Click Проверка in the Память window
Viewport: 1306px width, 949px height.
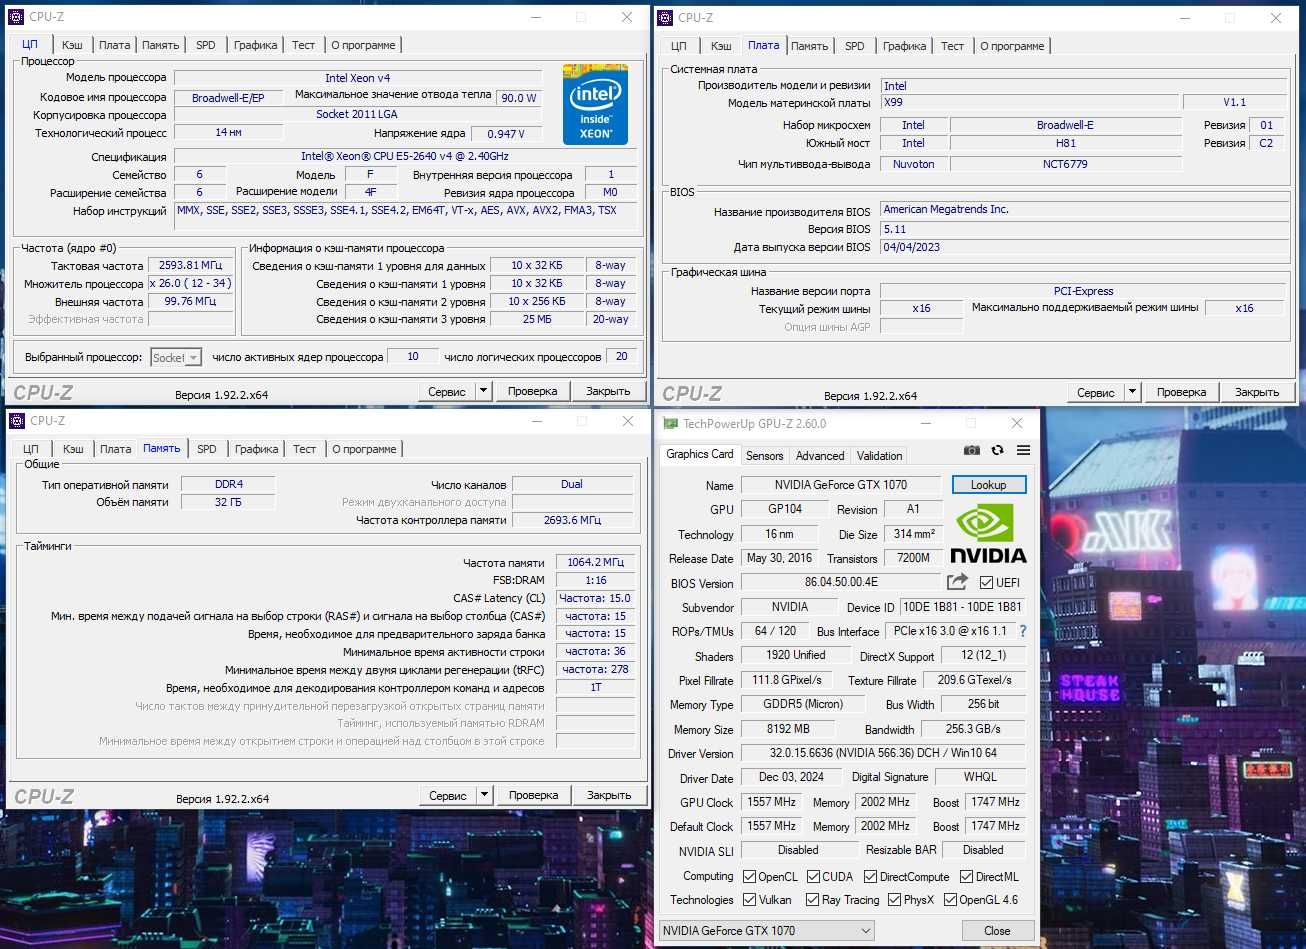pyautogui.click(x=533, y=795)
